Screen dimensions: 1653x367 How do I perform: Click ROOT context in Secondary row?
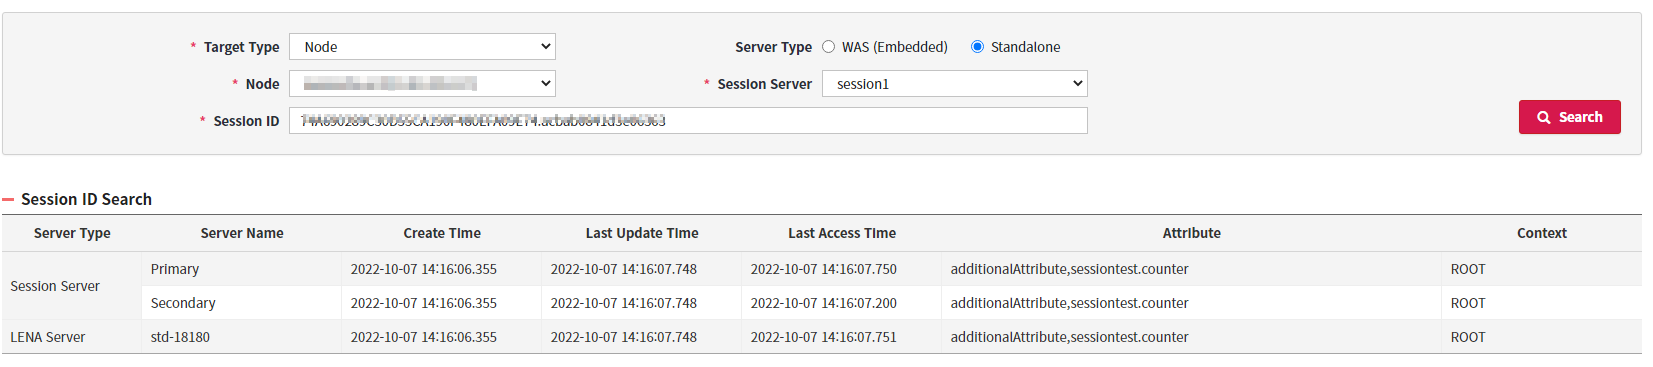pyautogui.click(x=1468, y=303)
